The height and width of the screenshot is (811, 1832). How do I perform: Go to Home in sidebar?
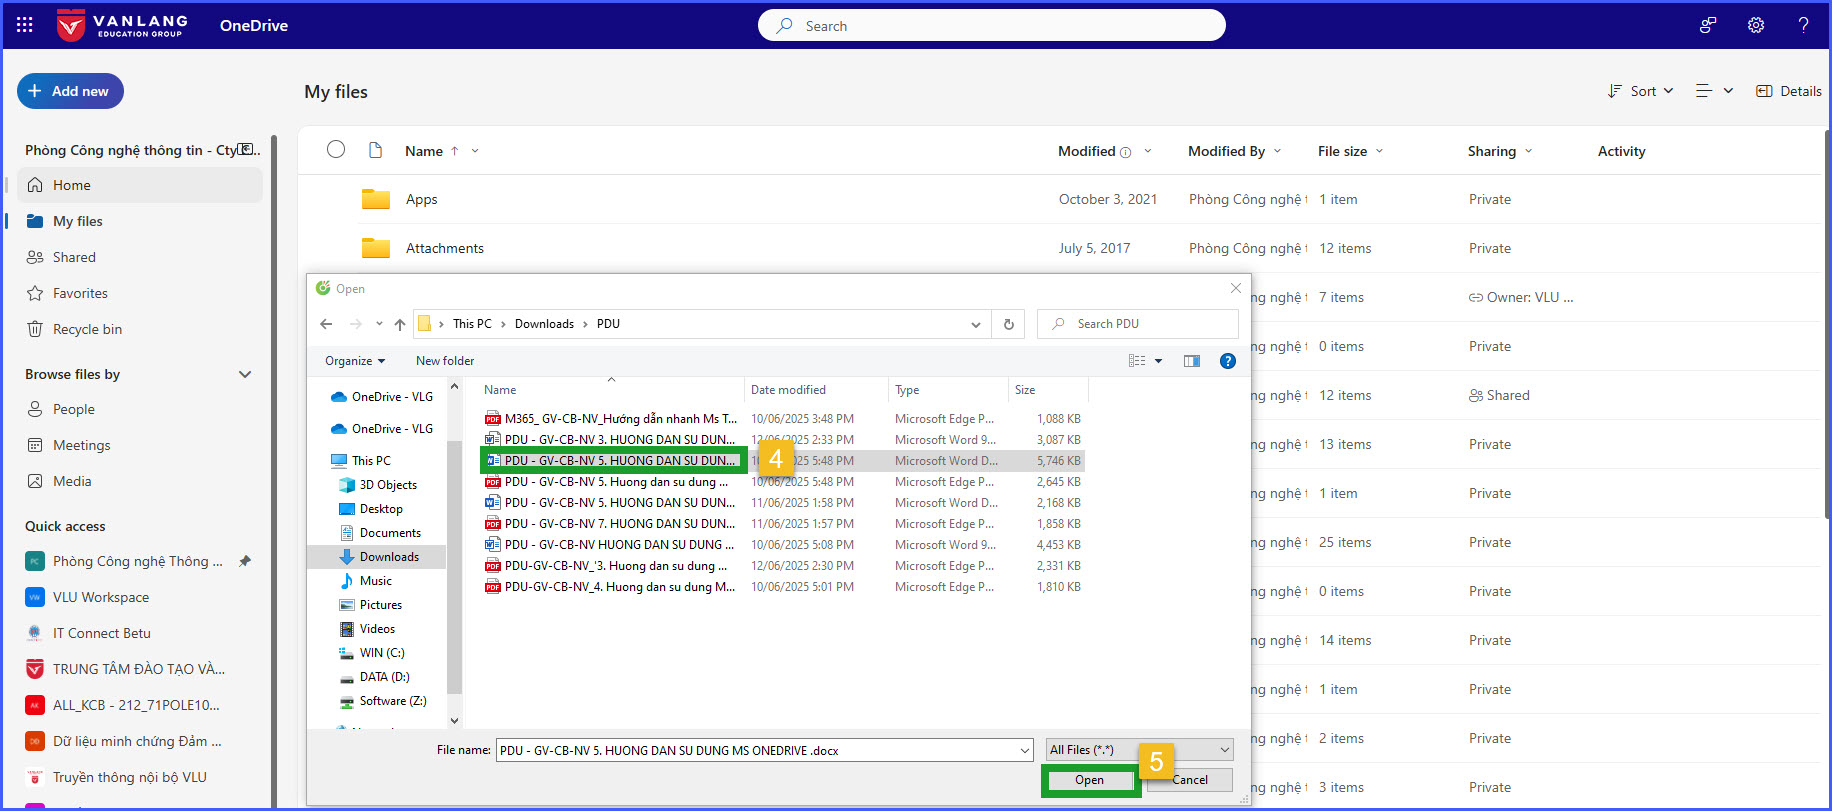pos(140,185)
